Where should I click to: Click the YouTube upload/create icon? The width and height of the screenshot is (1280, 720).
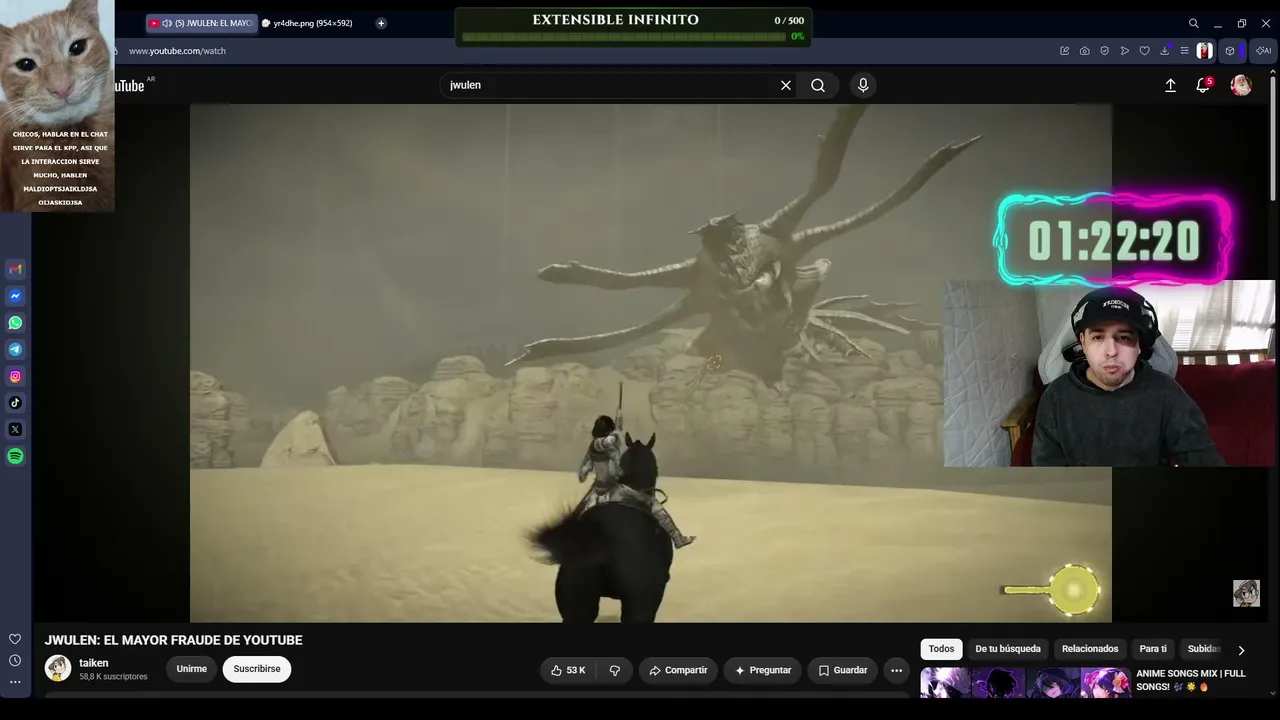(1170, 86)
